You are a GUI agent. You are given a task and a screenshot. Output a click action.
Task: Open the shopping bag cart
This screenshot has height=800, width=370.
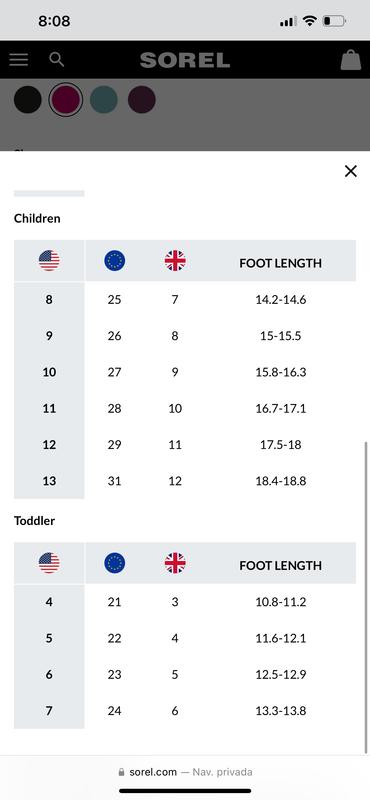click(x=351, y=60)
